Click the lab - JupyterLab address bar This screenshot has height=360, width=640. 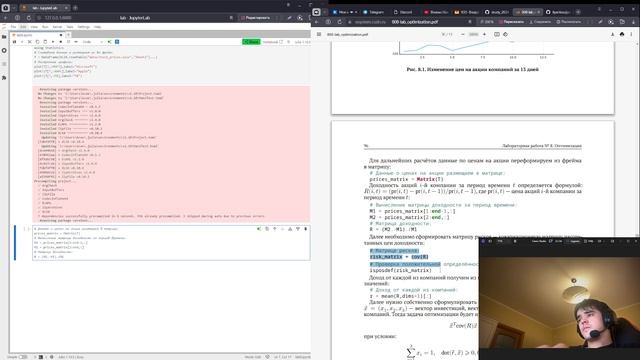pyautogui.click(x=135, y=18)
